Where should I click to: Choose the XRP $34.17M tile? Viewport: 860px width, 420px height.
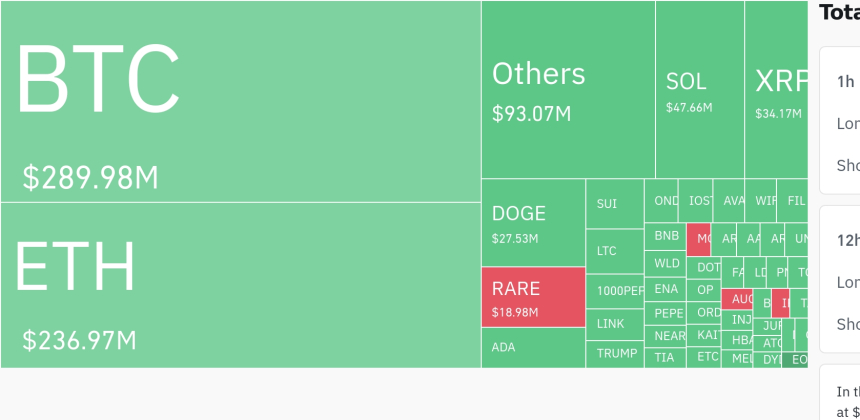[776, 89]
